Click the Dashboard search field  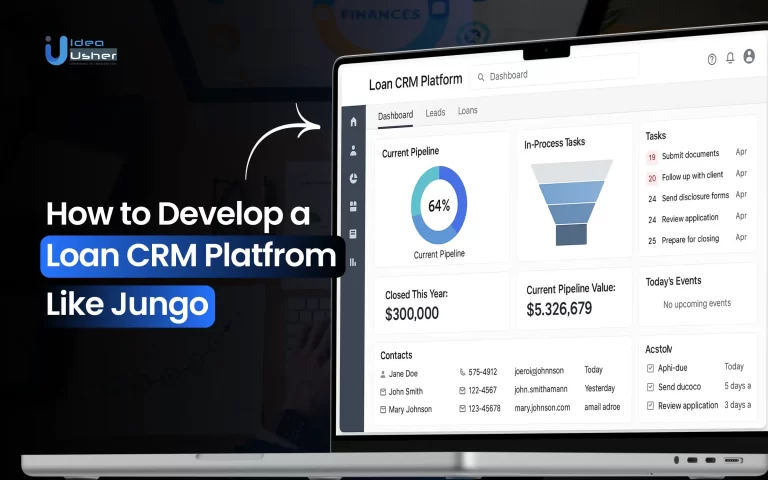[x=555, y=73]
